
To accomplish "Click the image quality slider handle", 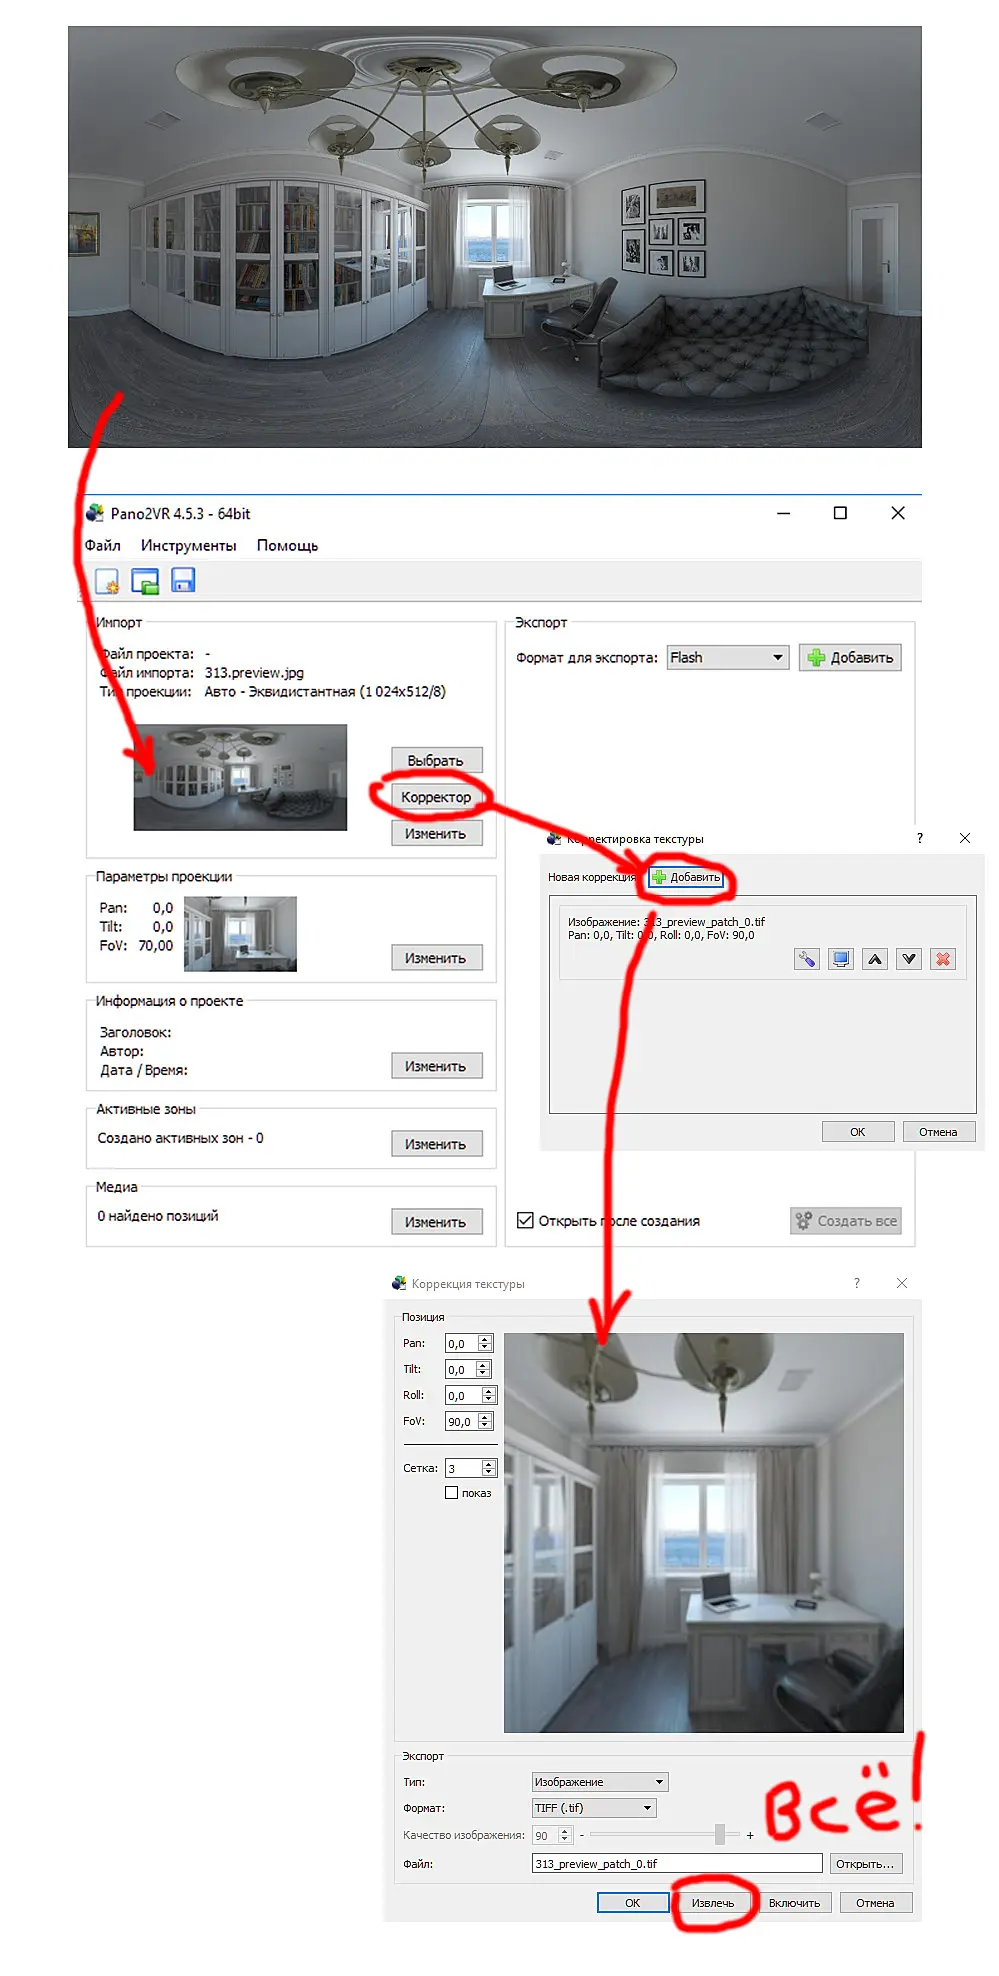I will point(720,1834).
